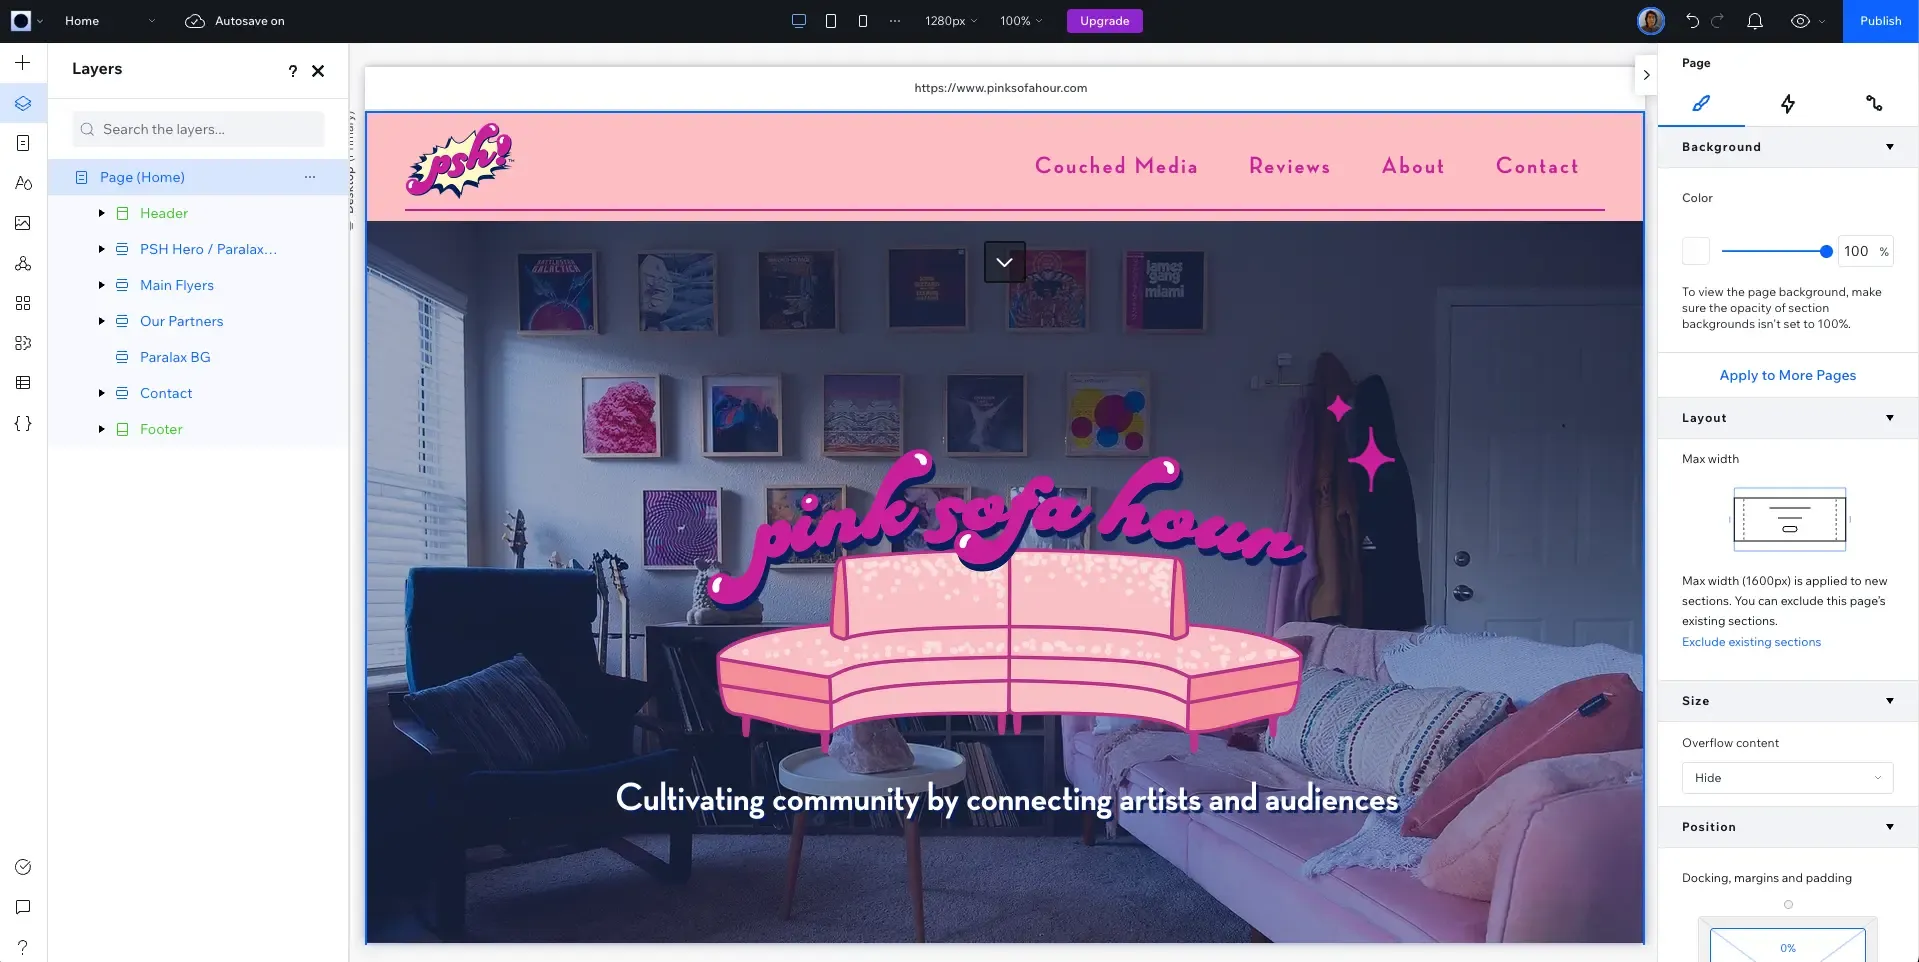Select the tablet breakpoint icon
Screen dimensions: 1919x962
(x=831, y=21)
